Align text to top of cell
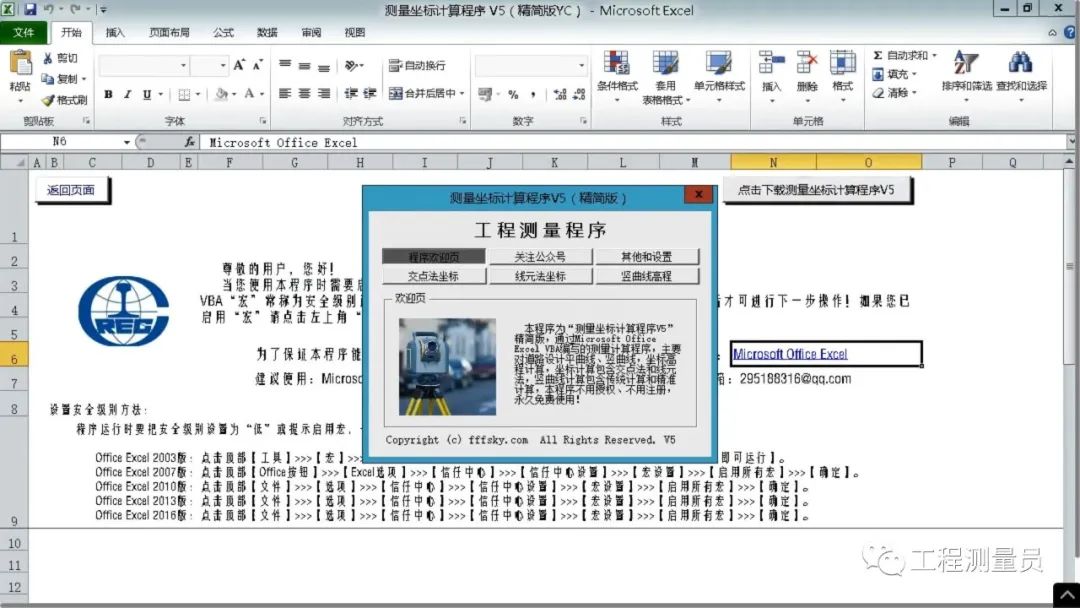Image resolution: width=1080 pixels, height=608 pixels. coord(284,65)
